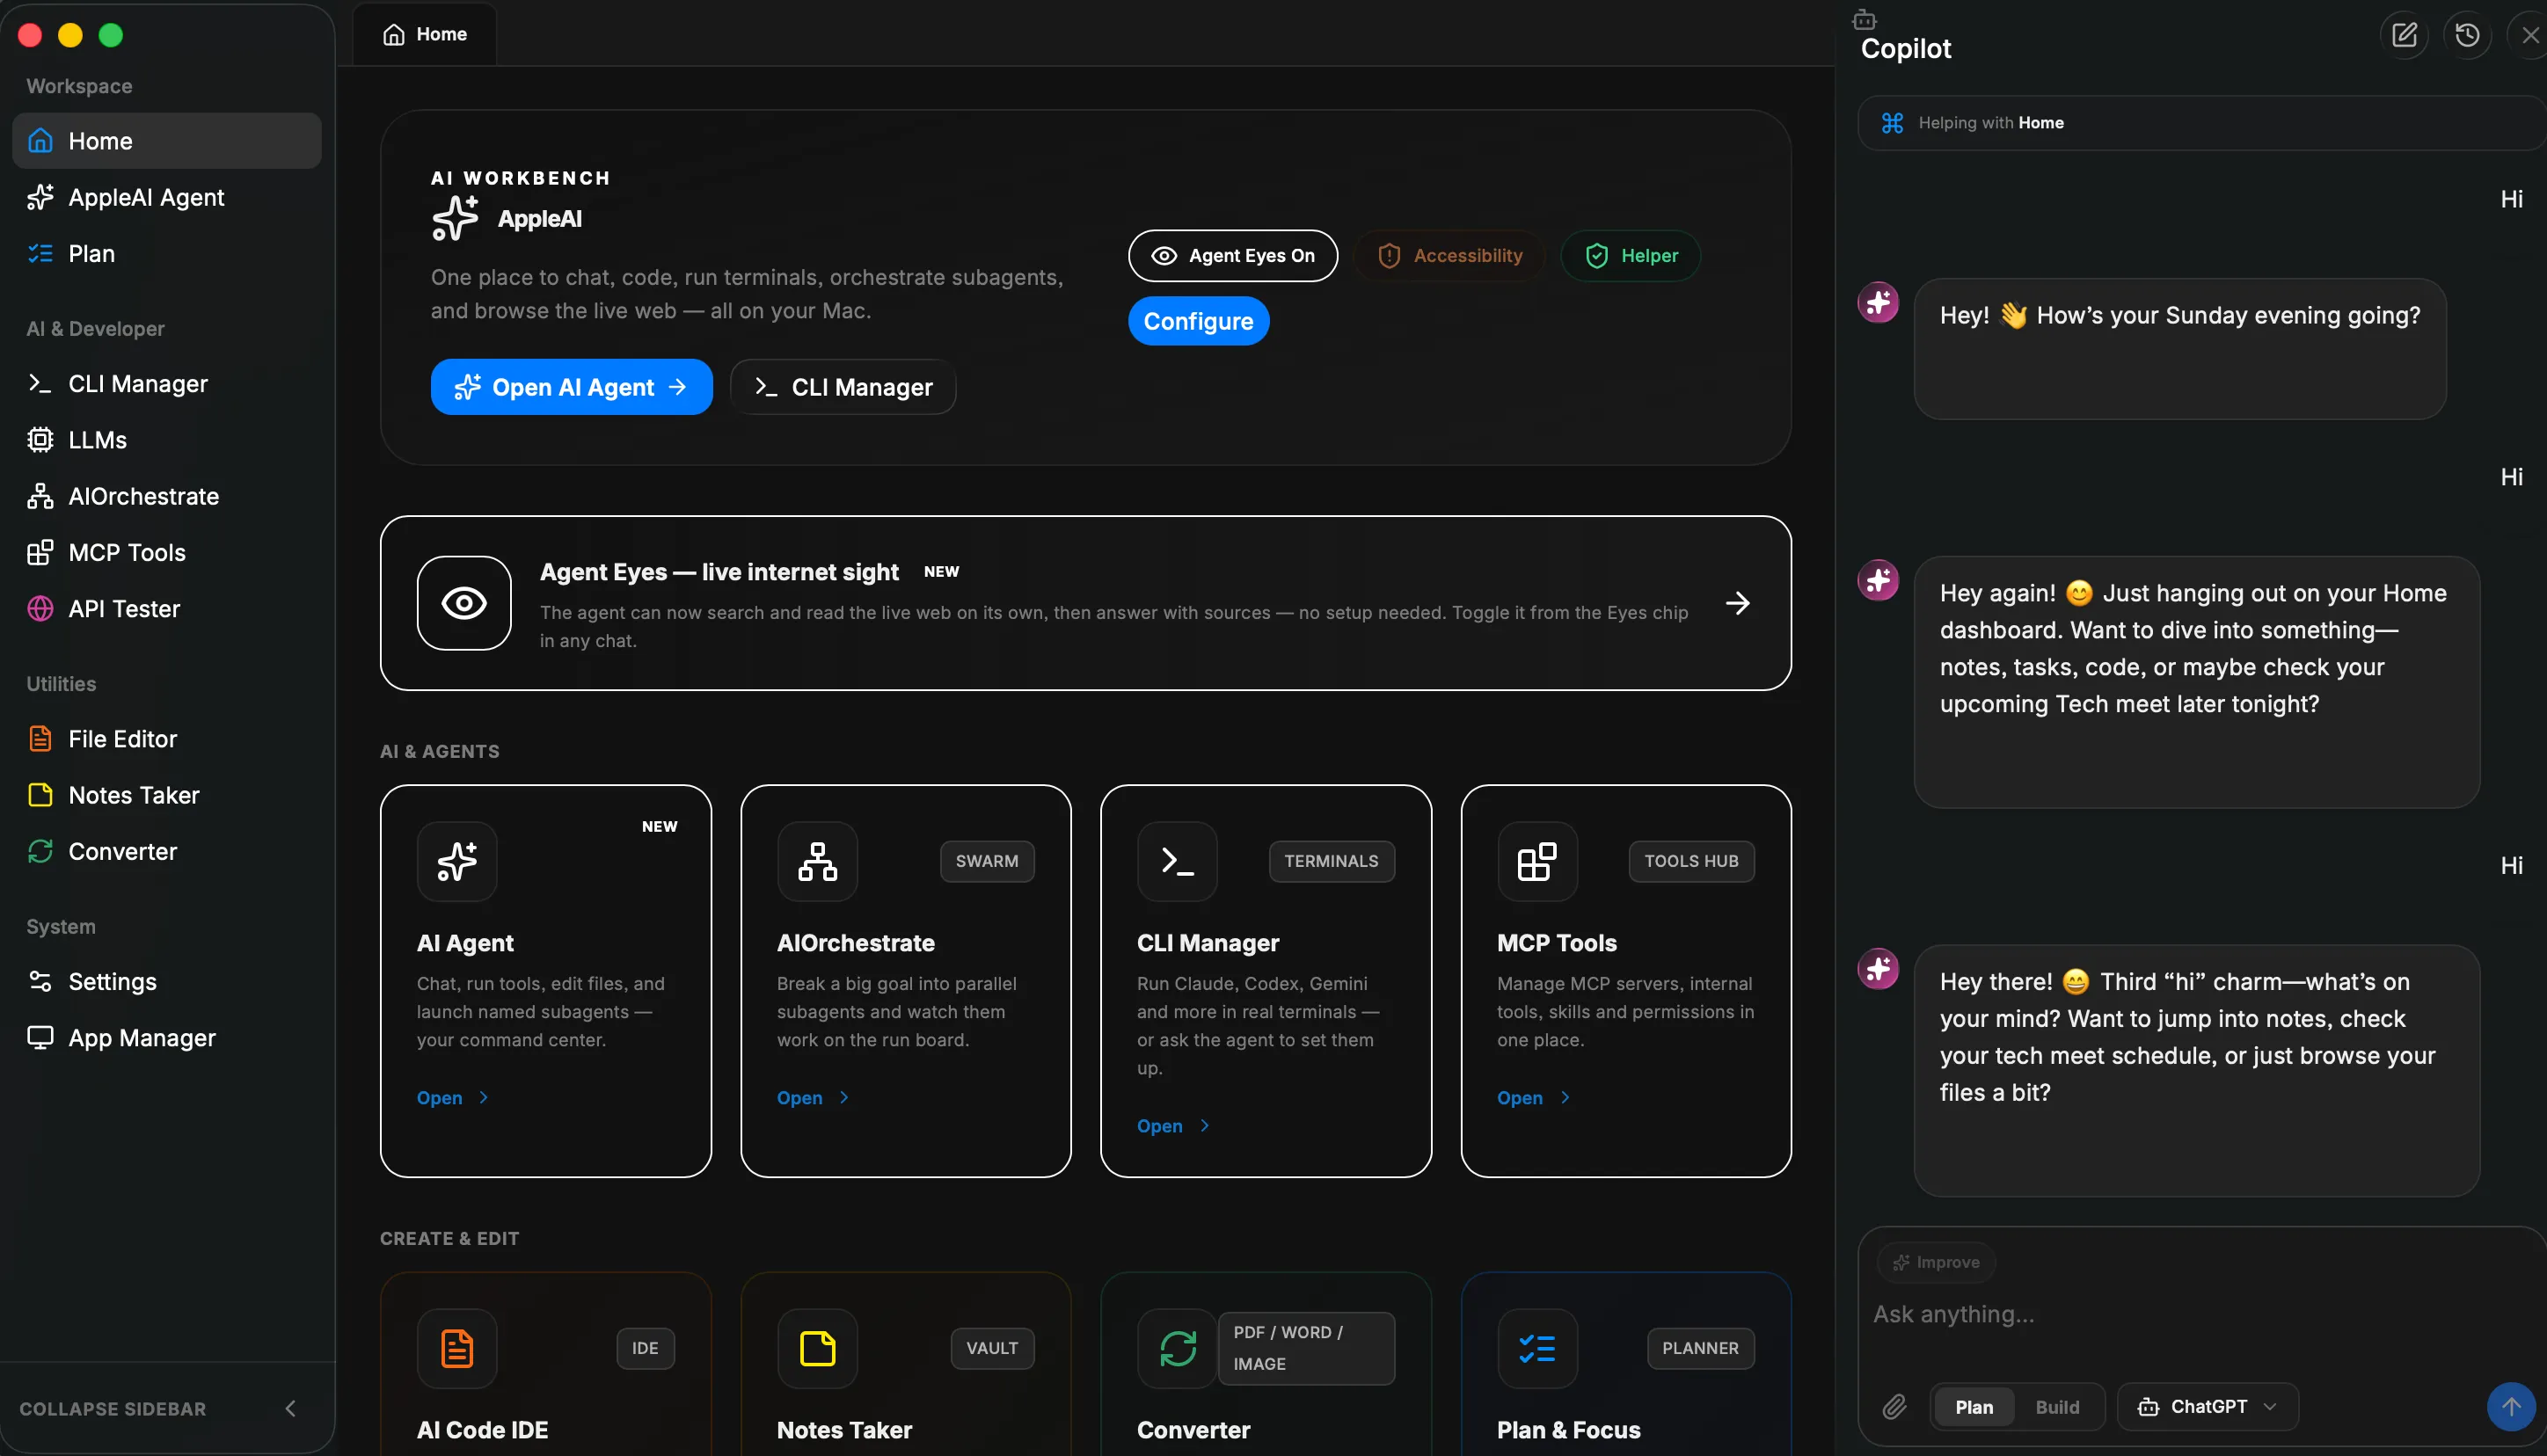Click the AppleAI sparkle logo in workbench
Screen dimensions: 2547x1456
(x=455, y=218)
